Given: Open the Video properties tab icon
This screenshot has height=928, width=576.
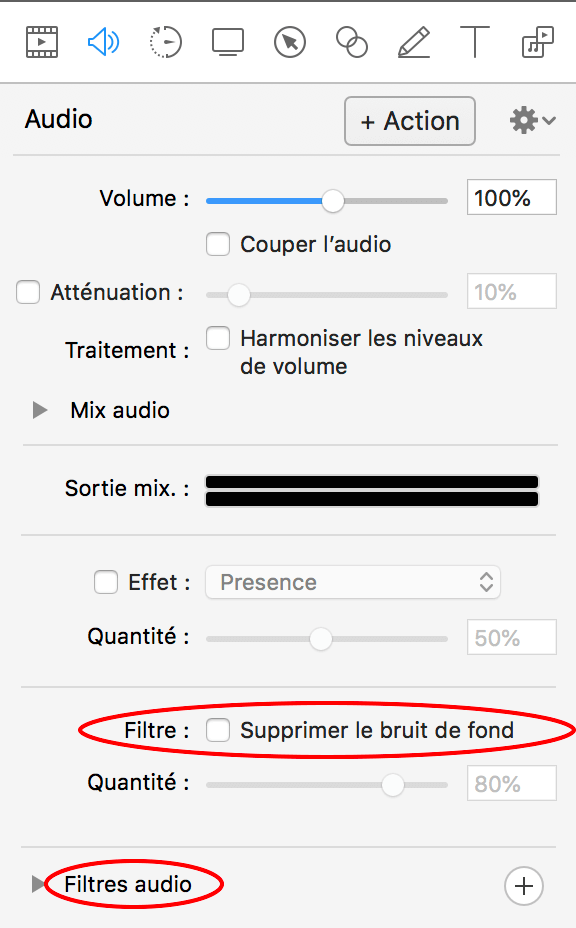Looking at the screenshot, I should (42, 42).
